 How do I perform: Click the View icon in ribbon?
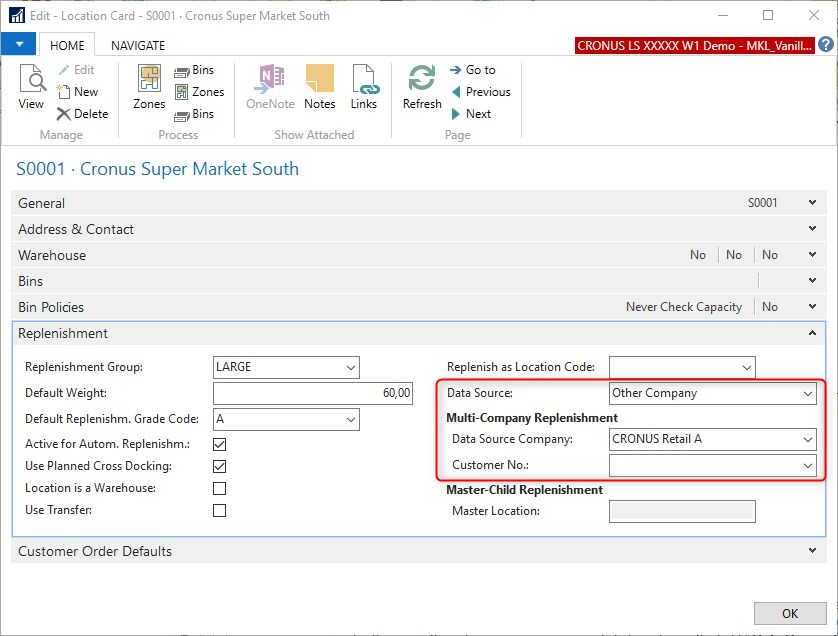(x=31, y=88)
